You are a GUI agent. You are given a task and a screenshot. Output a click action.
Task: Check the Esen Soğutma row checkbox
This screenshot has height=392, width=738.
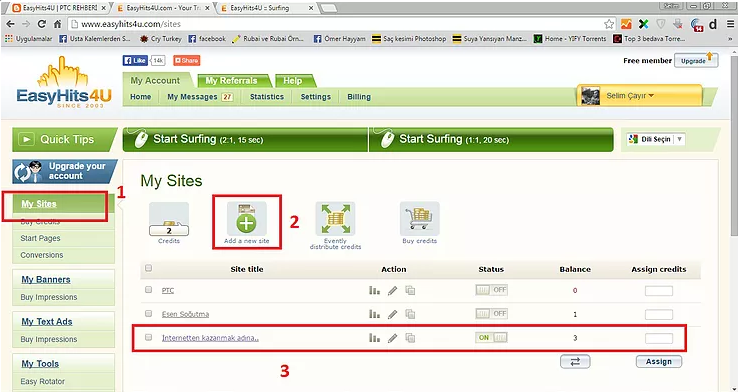(x=149, y=313)
